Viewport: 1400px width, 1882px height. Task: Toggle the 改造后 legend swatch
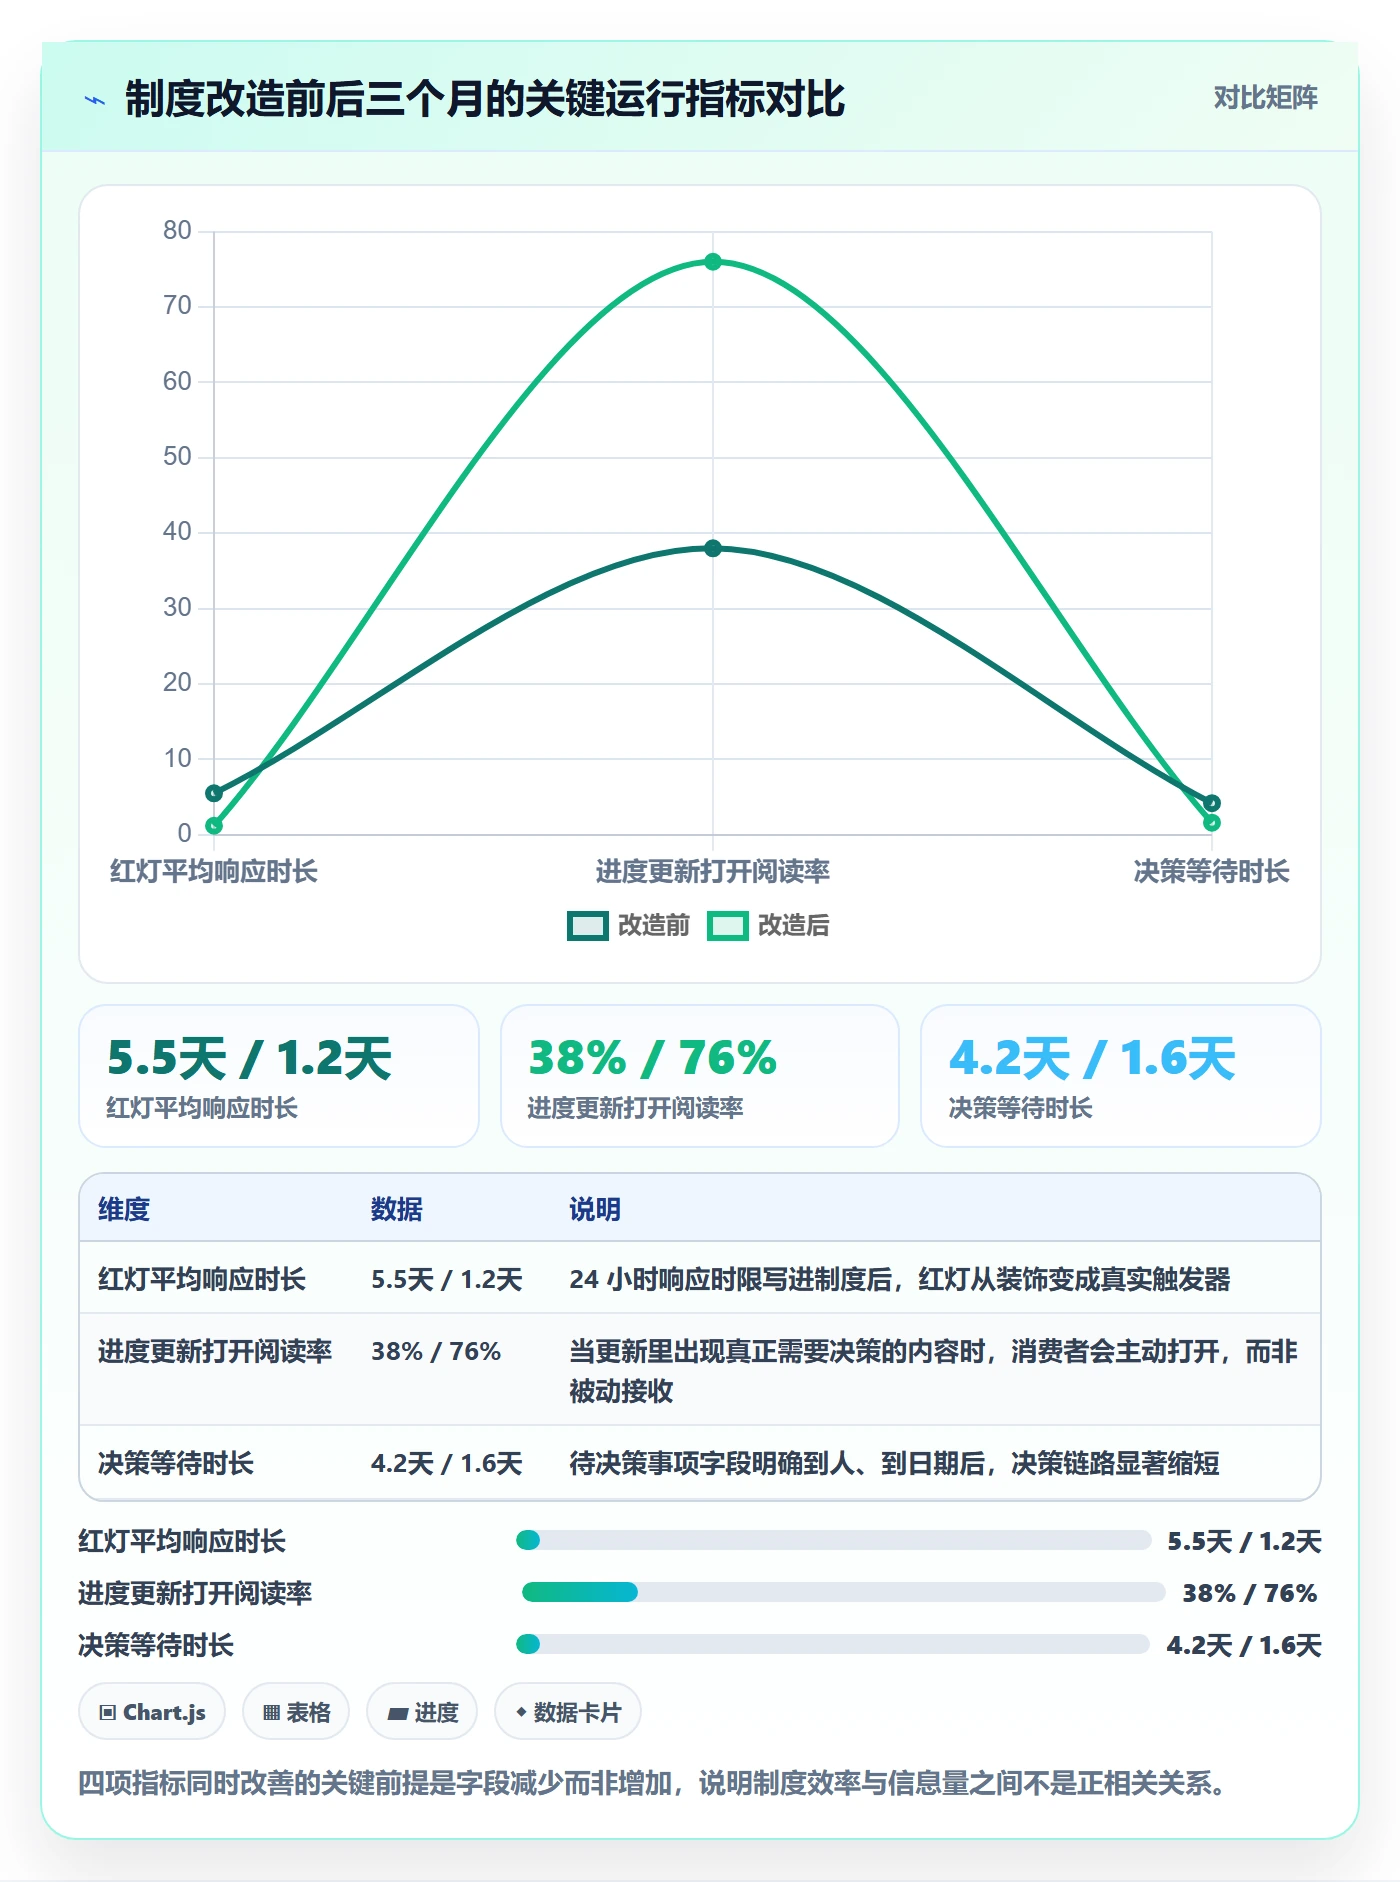[728, 926]
